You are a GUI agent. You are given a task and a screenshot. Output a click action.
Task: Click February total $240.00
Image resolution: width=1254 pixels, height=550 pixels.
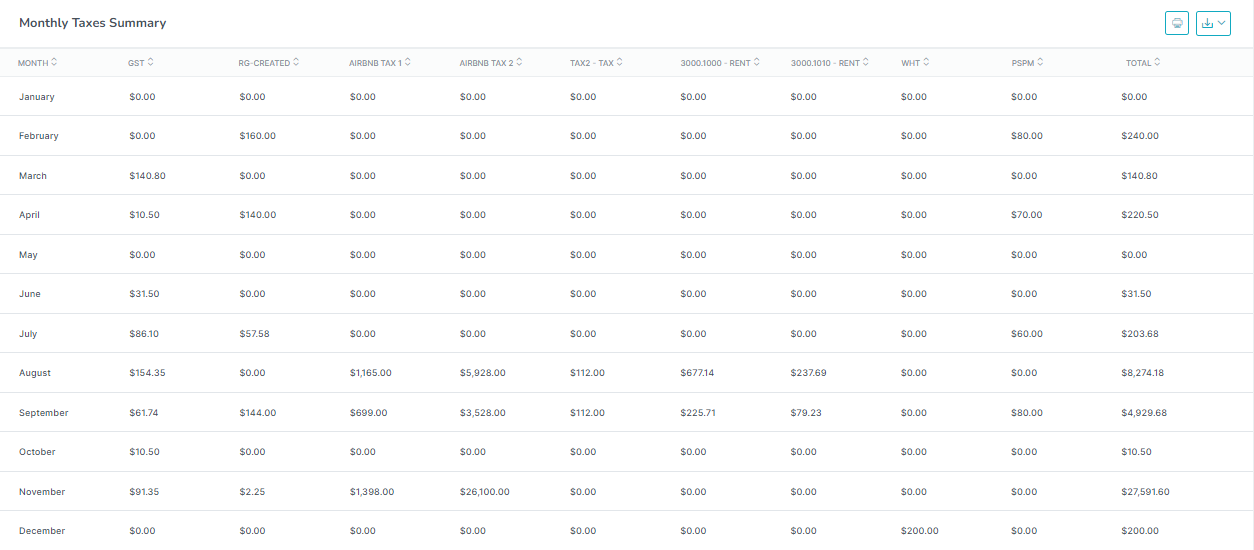pos(1140,136)
